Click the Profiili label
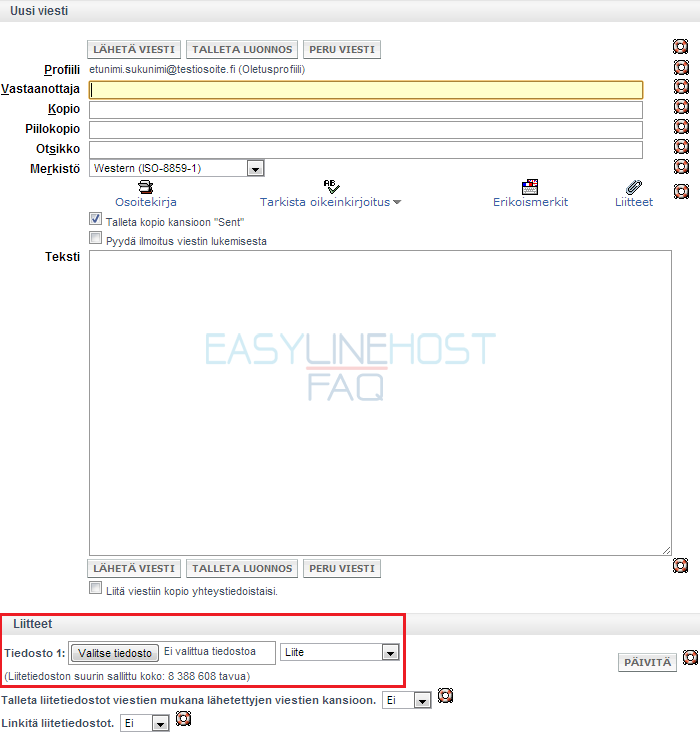700x734 pixels. click(62, 70)
